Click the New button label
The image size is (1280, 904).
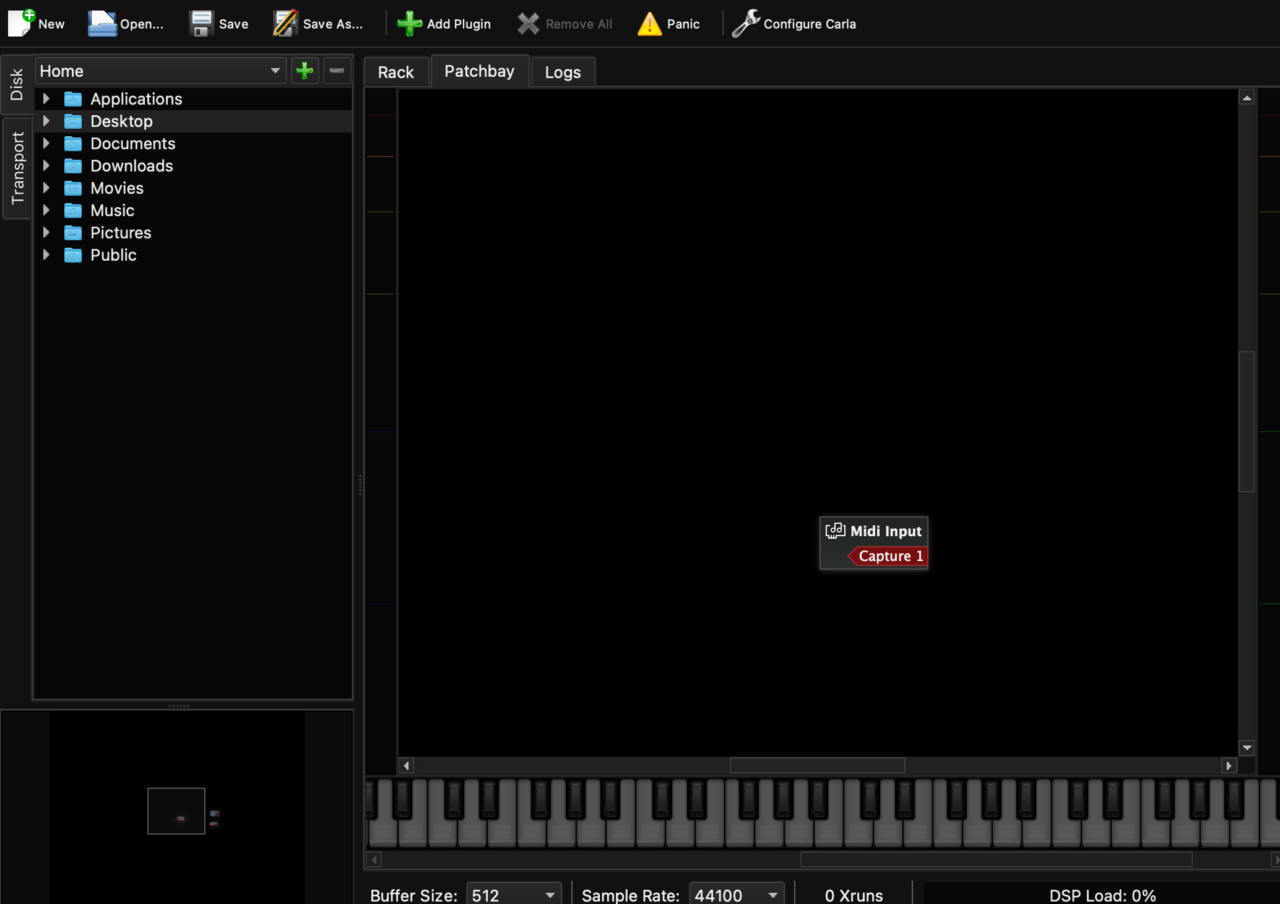pyautogui.click(x=51, y=24)
